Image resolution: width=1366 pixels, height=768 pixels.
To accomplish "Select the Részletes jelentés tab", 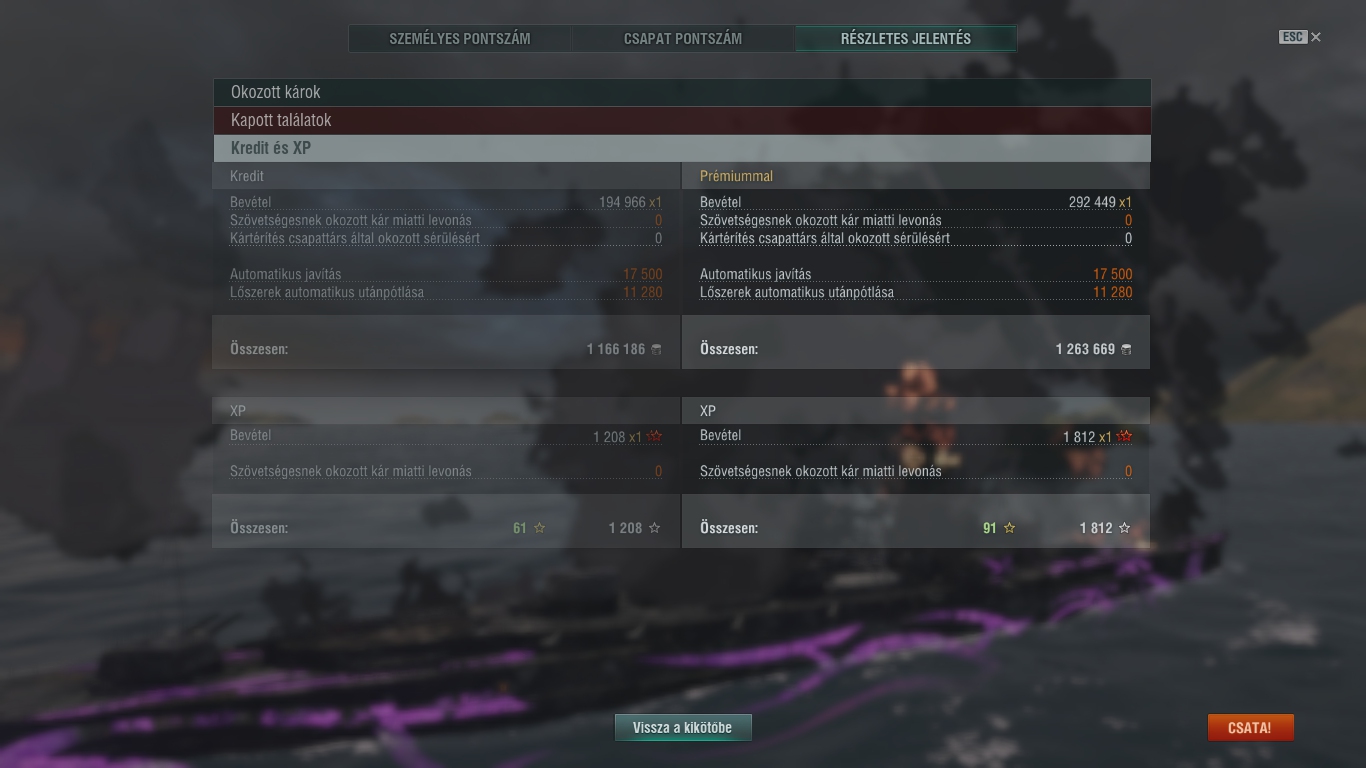I will [x=906, y=38].
